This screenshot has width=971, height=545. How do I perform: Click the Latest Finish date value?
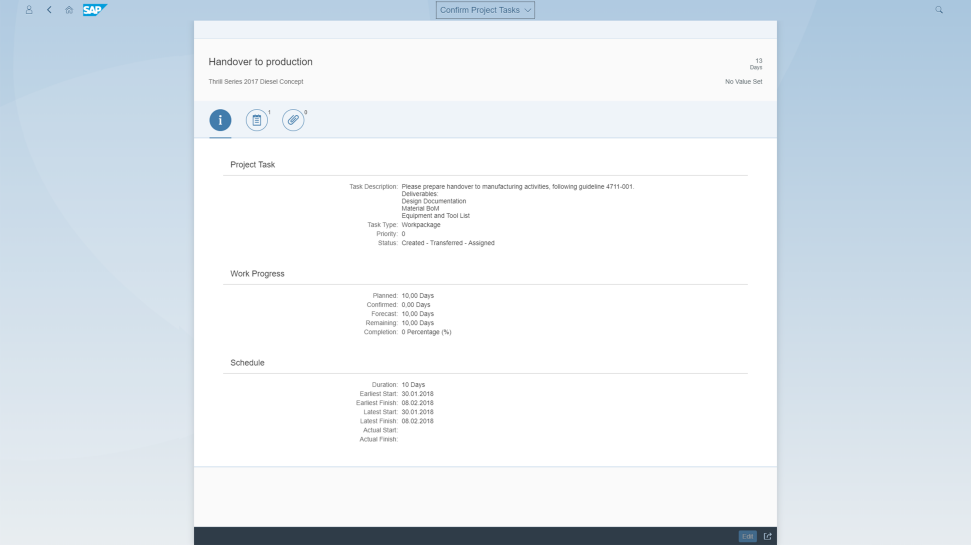pos(417,421)
